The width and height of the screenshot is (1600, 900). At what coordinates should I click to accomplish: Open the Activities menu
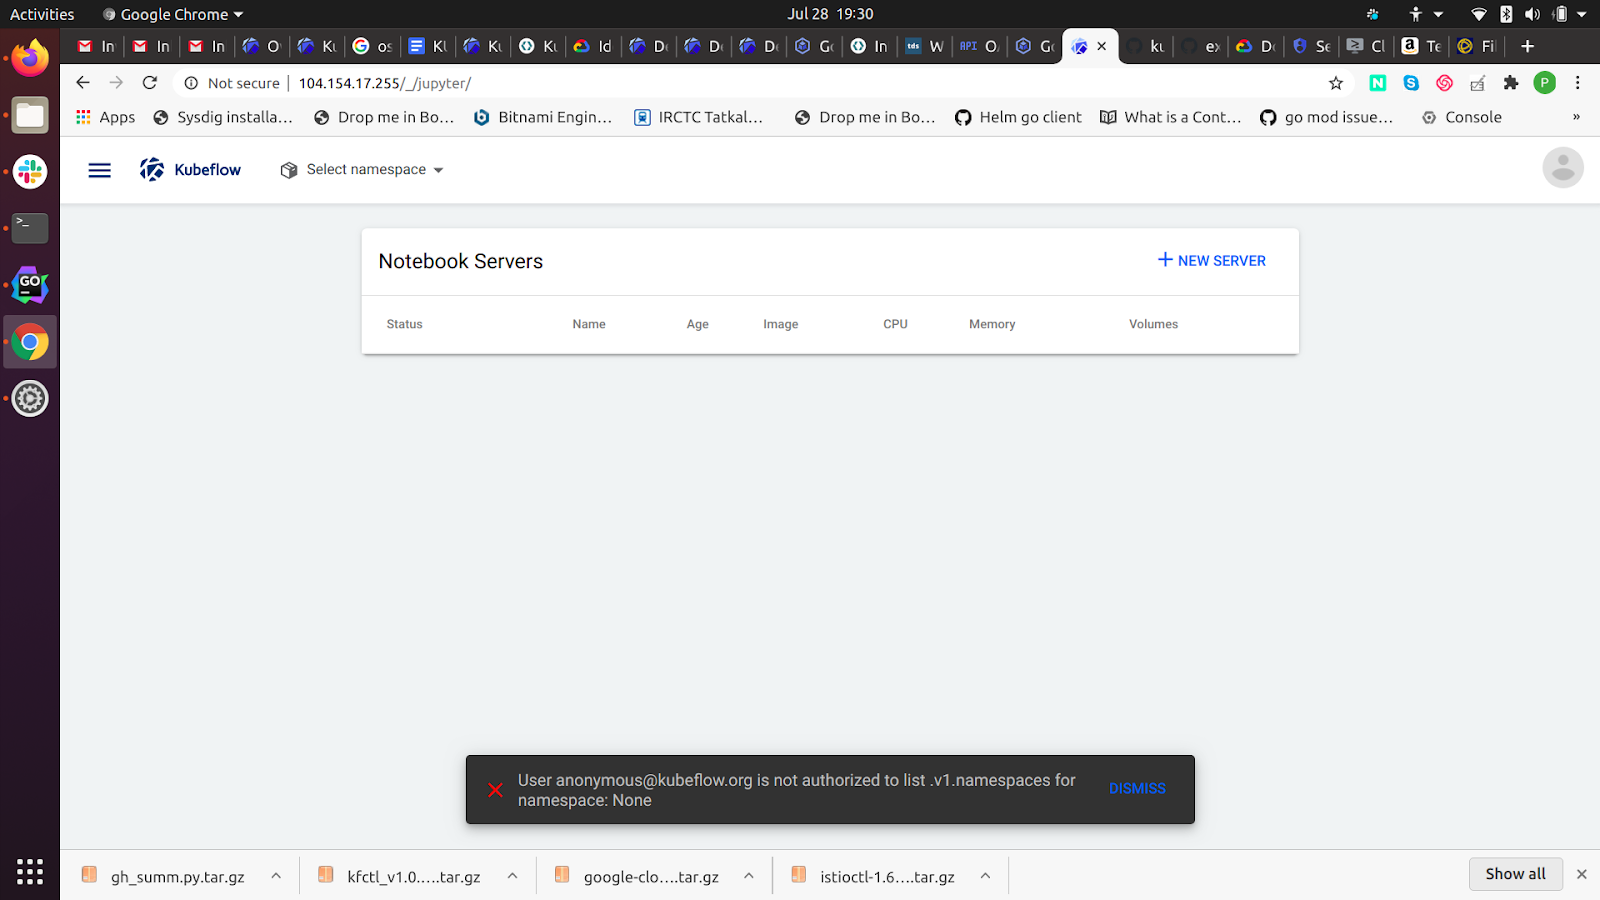pyautogui.click(x=41, y=13)
